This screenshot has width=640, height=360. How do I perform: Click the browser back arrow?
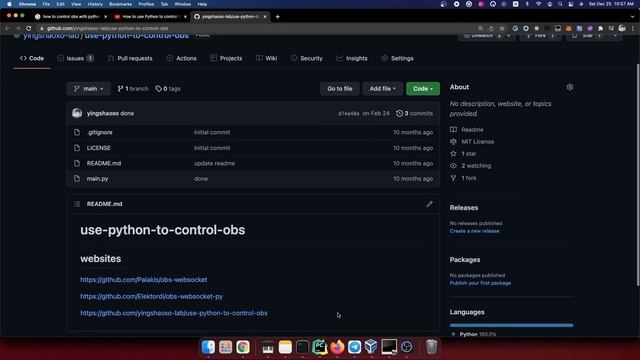coord(7,28)
